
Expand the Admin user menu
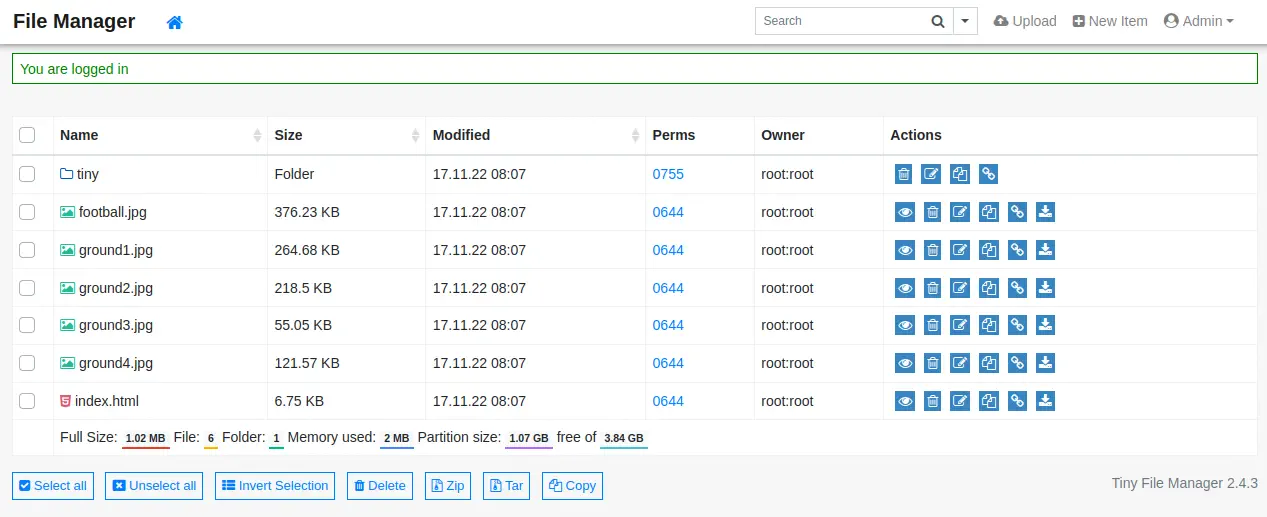(x=1198, y=21)
